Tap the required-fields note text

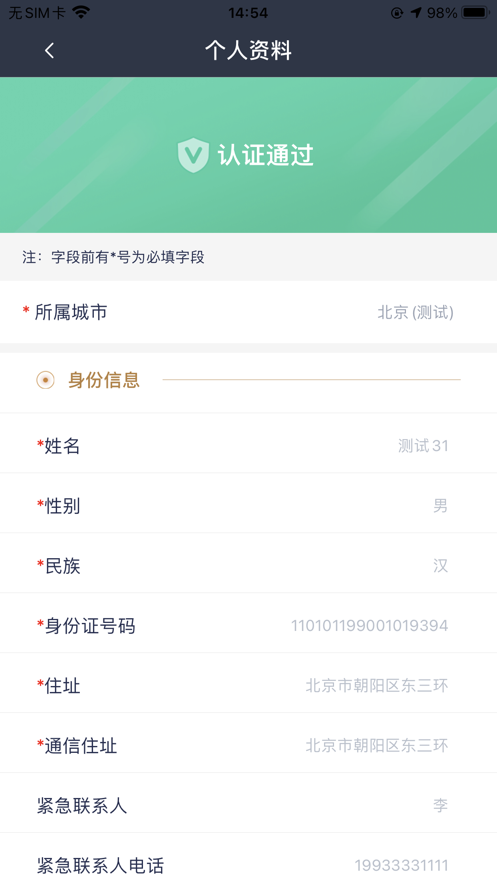113,257
